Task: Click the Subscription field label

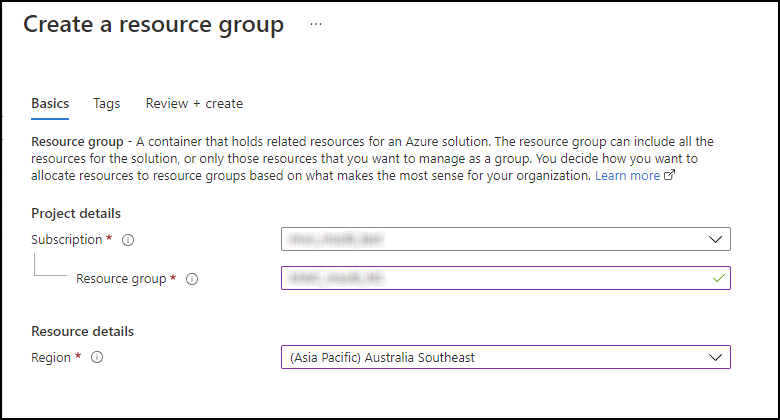Action: pos(67,240)
